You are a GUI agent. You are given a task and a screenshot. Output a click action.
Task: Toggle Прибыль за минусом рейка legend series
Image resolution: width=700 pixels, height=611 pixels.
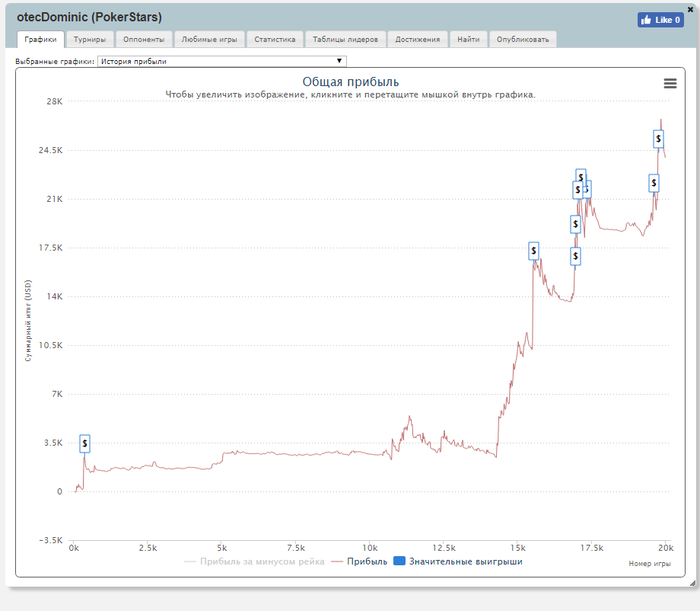pyautogui.click(x=254, y=561)
